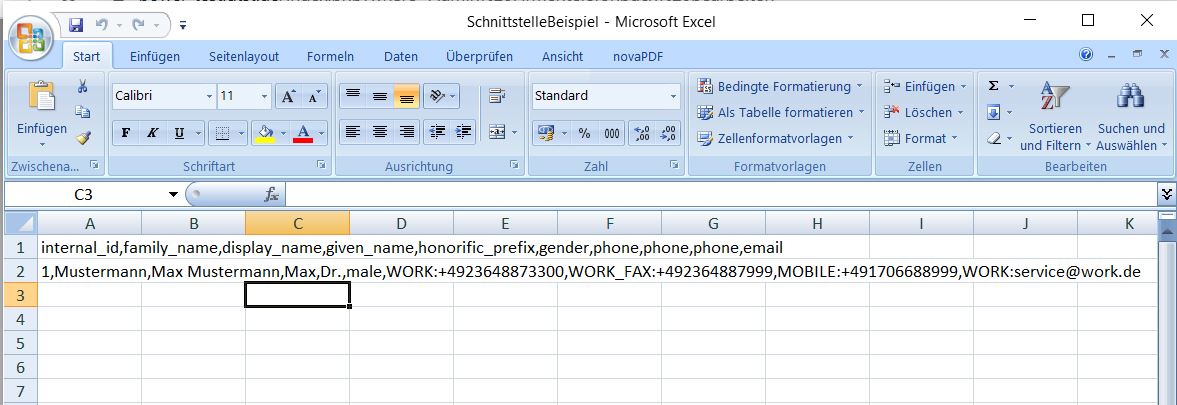The width and height of the screenshot is (1177, 405).
Task: Open Name Box dropdown arrow
Action: pyautogui.click(x=173, y=195)
